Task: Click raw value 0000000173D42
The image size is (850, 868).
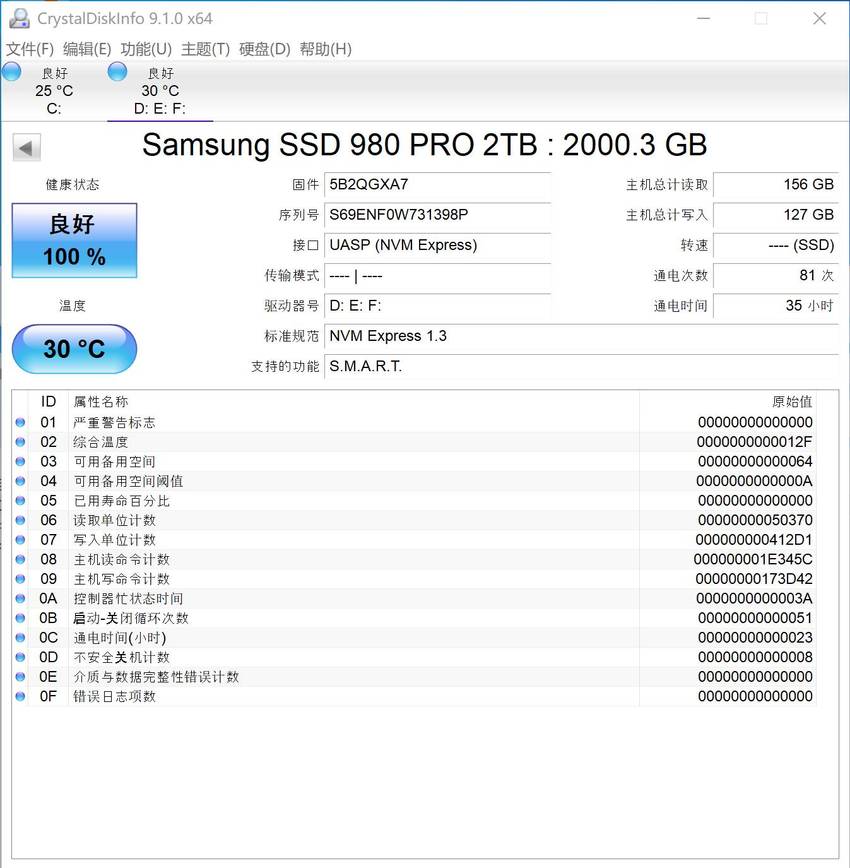Action: point(754,579)
